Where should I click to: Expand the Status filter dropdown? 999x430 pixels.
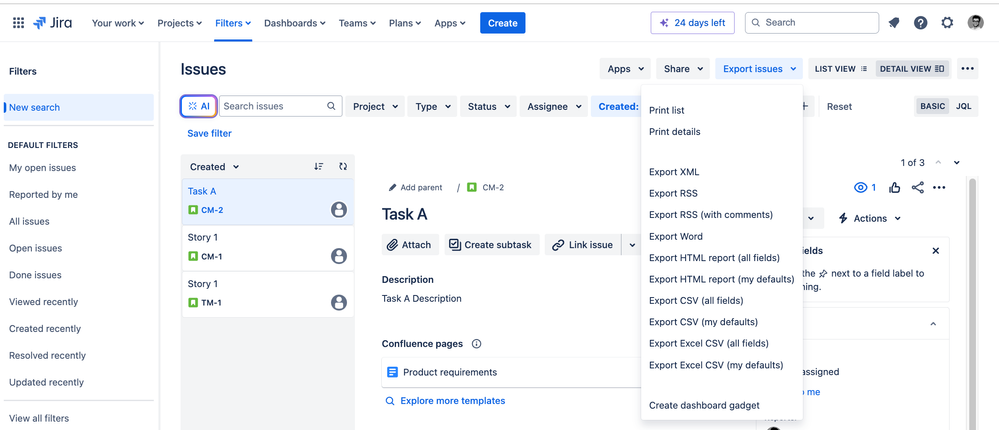(489, 106)
